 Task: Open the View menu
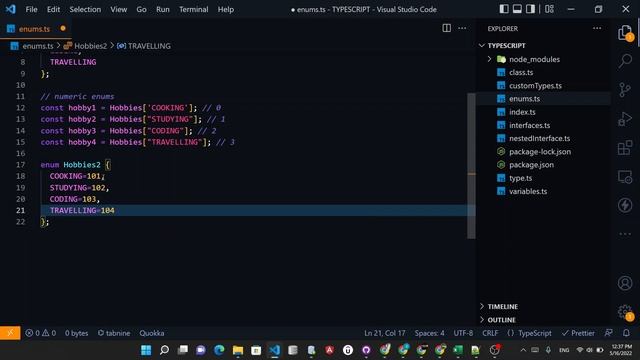point(118,9)
